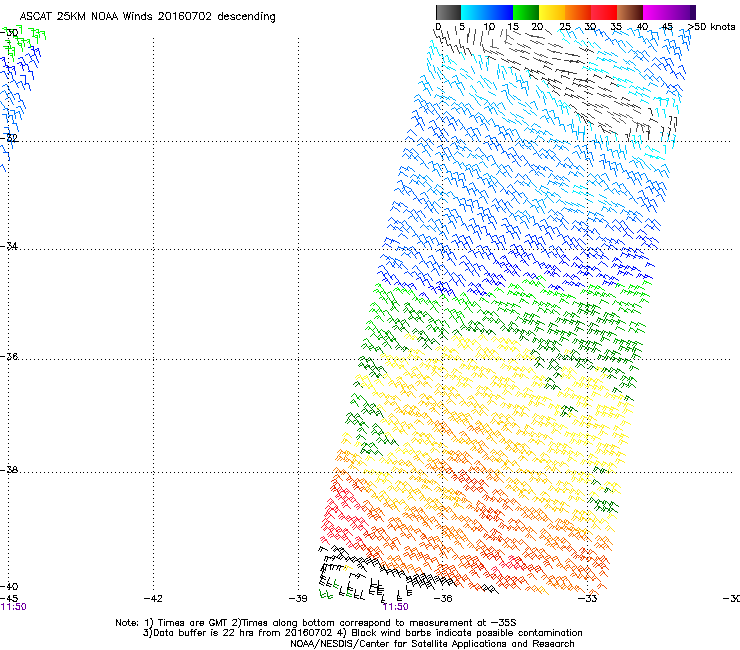Click the '45' legend scale label
Viewport: 740px width, 650px height.
pos(667,26)
